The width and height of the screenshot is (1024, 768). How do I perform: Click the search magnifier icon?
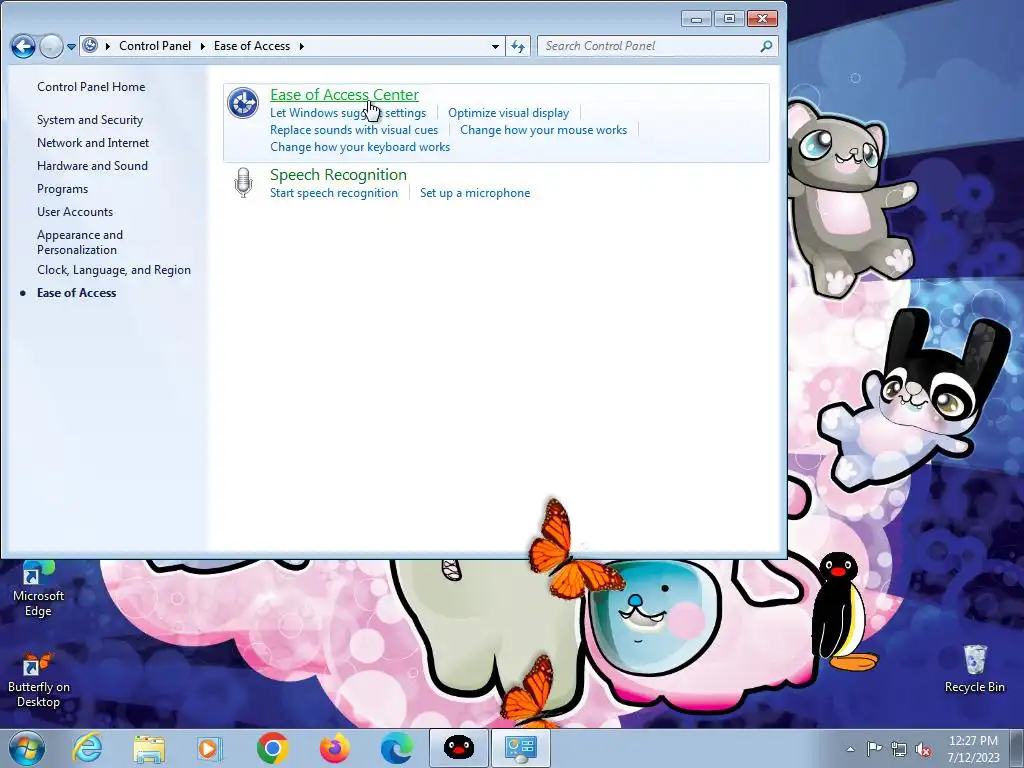click(x=767, y=46)
